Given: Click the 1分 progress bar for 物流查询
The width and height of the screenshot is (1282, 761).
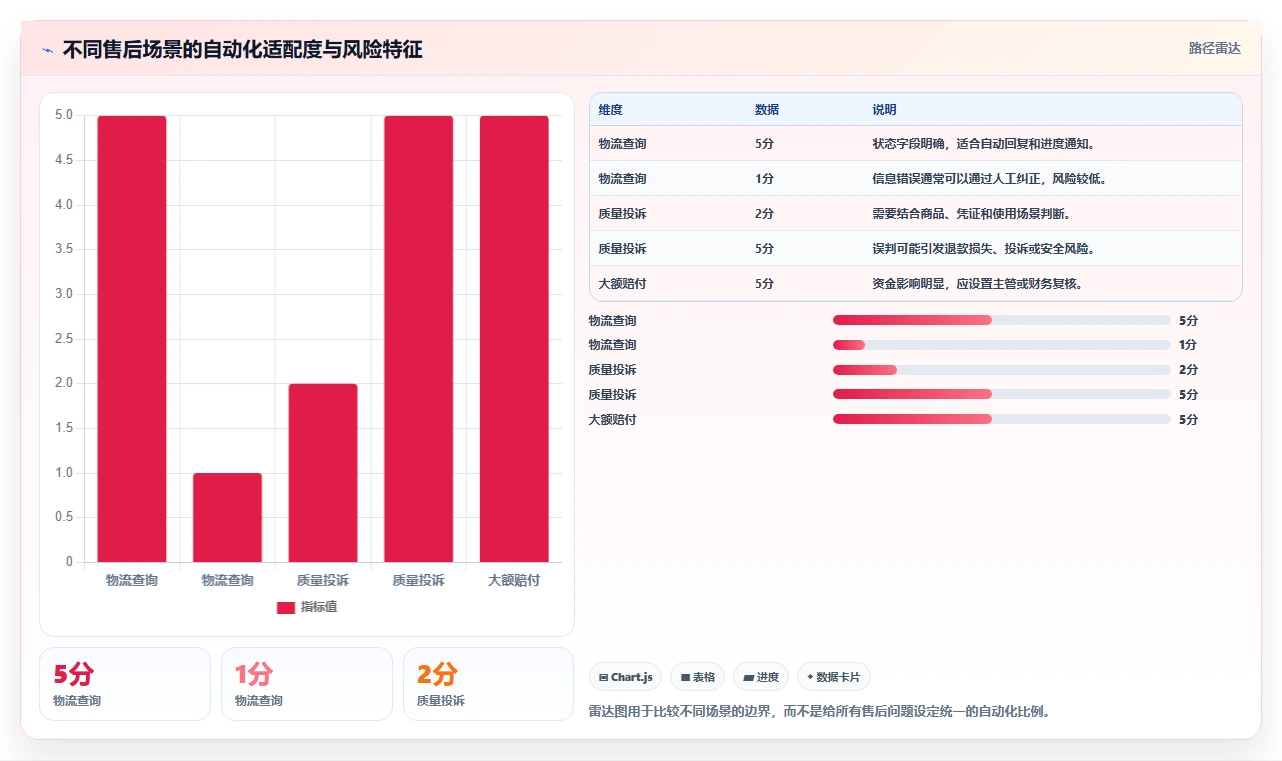Looking at the screenshot, I should coord(1001,345).
